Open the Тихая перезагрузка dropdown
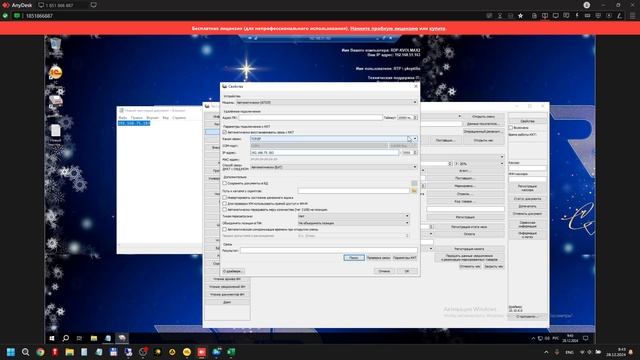This screenshot has width=640, height=360. tap(353, 216)
